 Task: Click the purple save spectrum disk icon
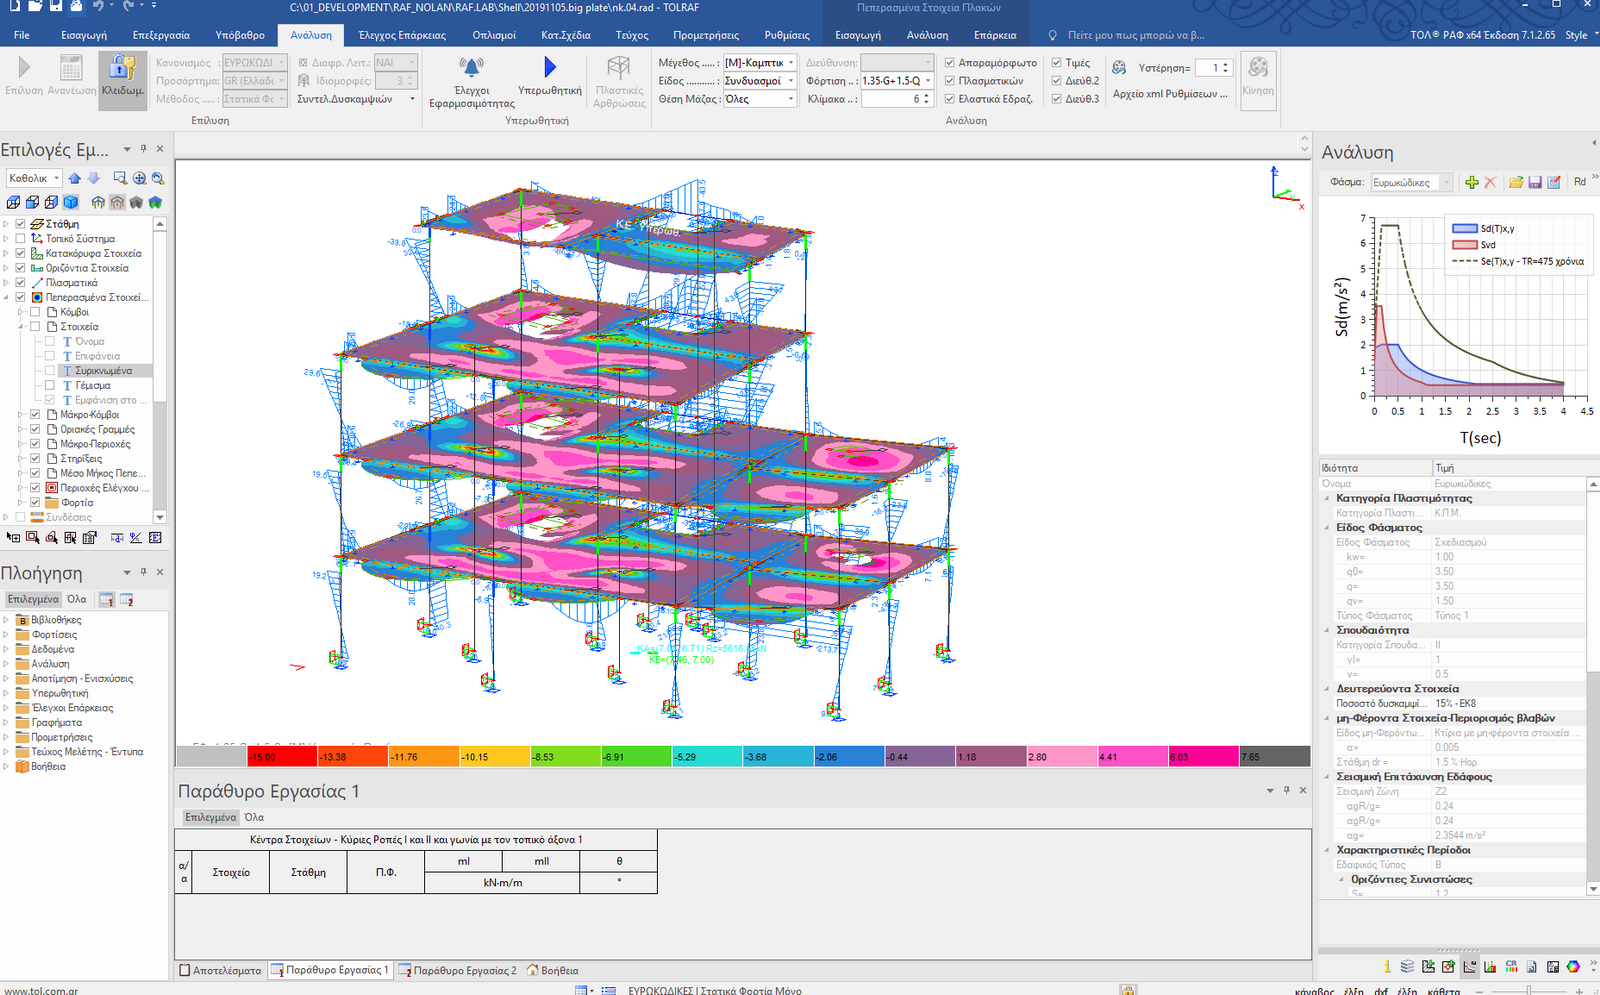click(x=1535, y=182)
